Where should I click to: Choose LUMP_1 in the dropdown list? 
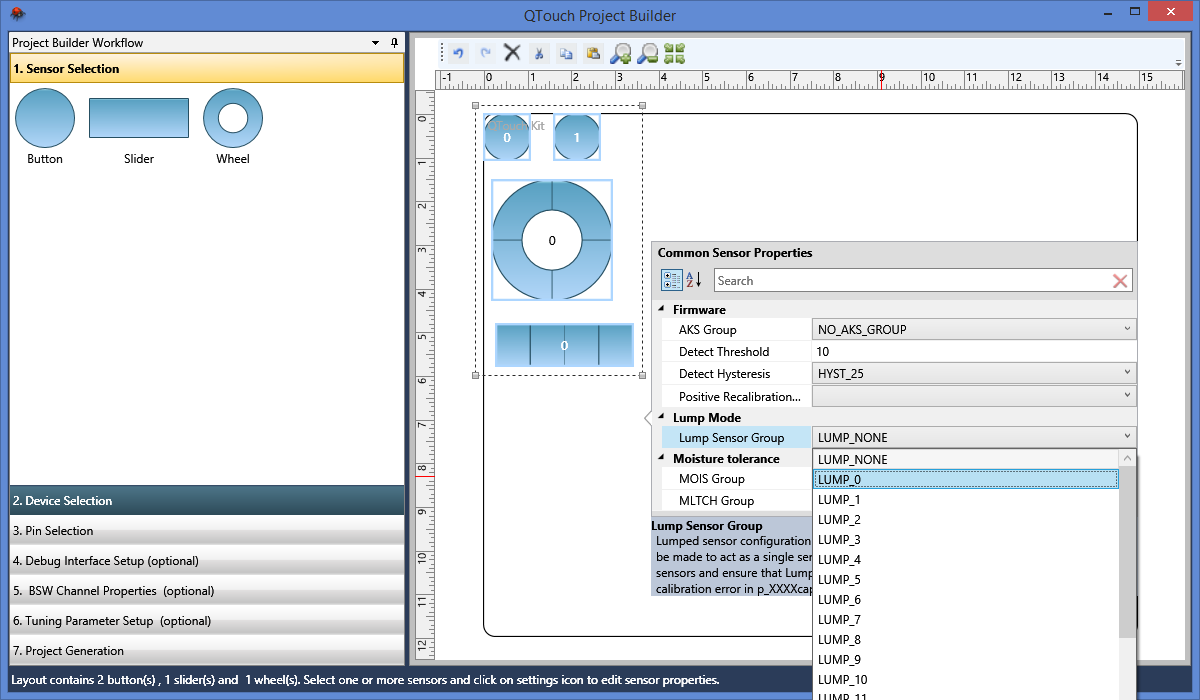(966, 499)
